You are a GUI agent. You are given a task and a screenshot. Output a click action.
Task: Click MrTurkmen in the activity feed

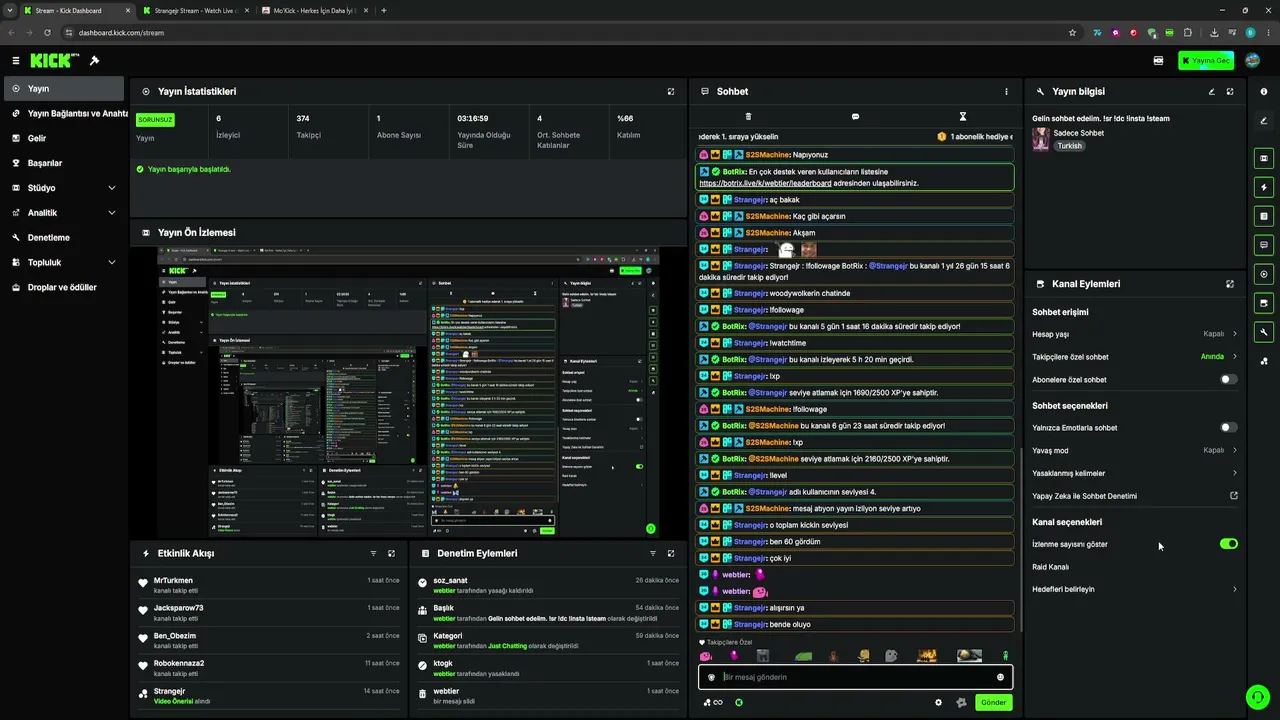pos(173,581)
